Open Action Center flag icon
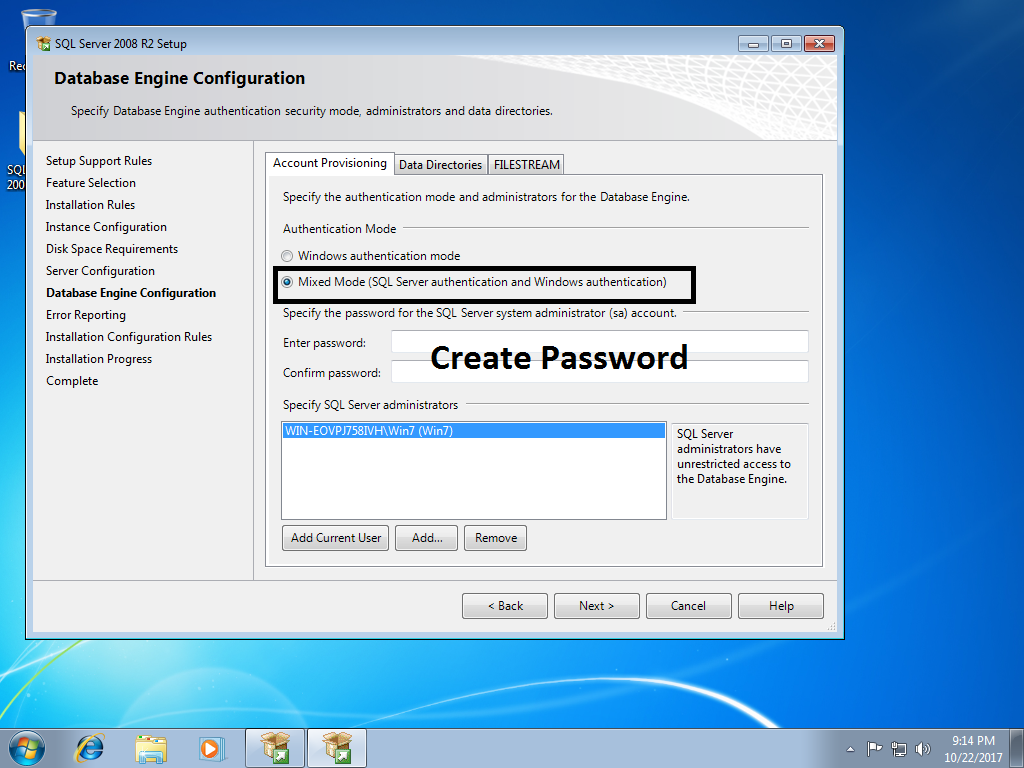The width and height of the screenshot is (1024, 768). point(874,748)
